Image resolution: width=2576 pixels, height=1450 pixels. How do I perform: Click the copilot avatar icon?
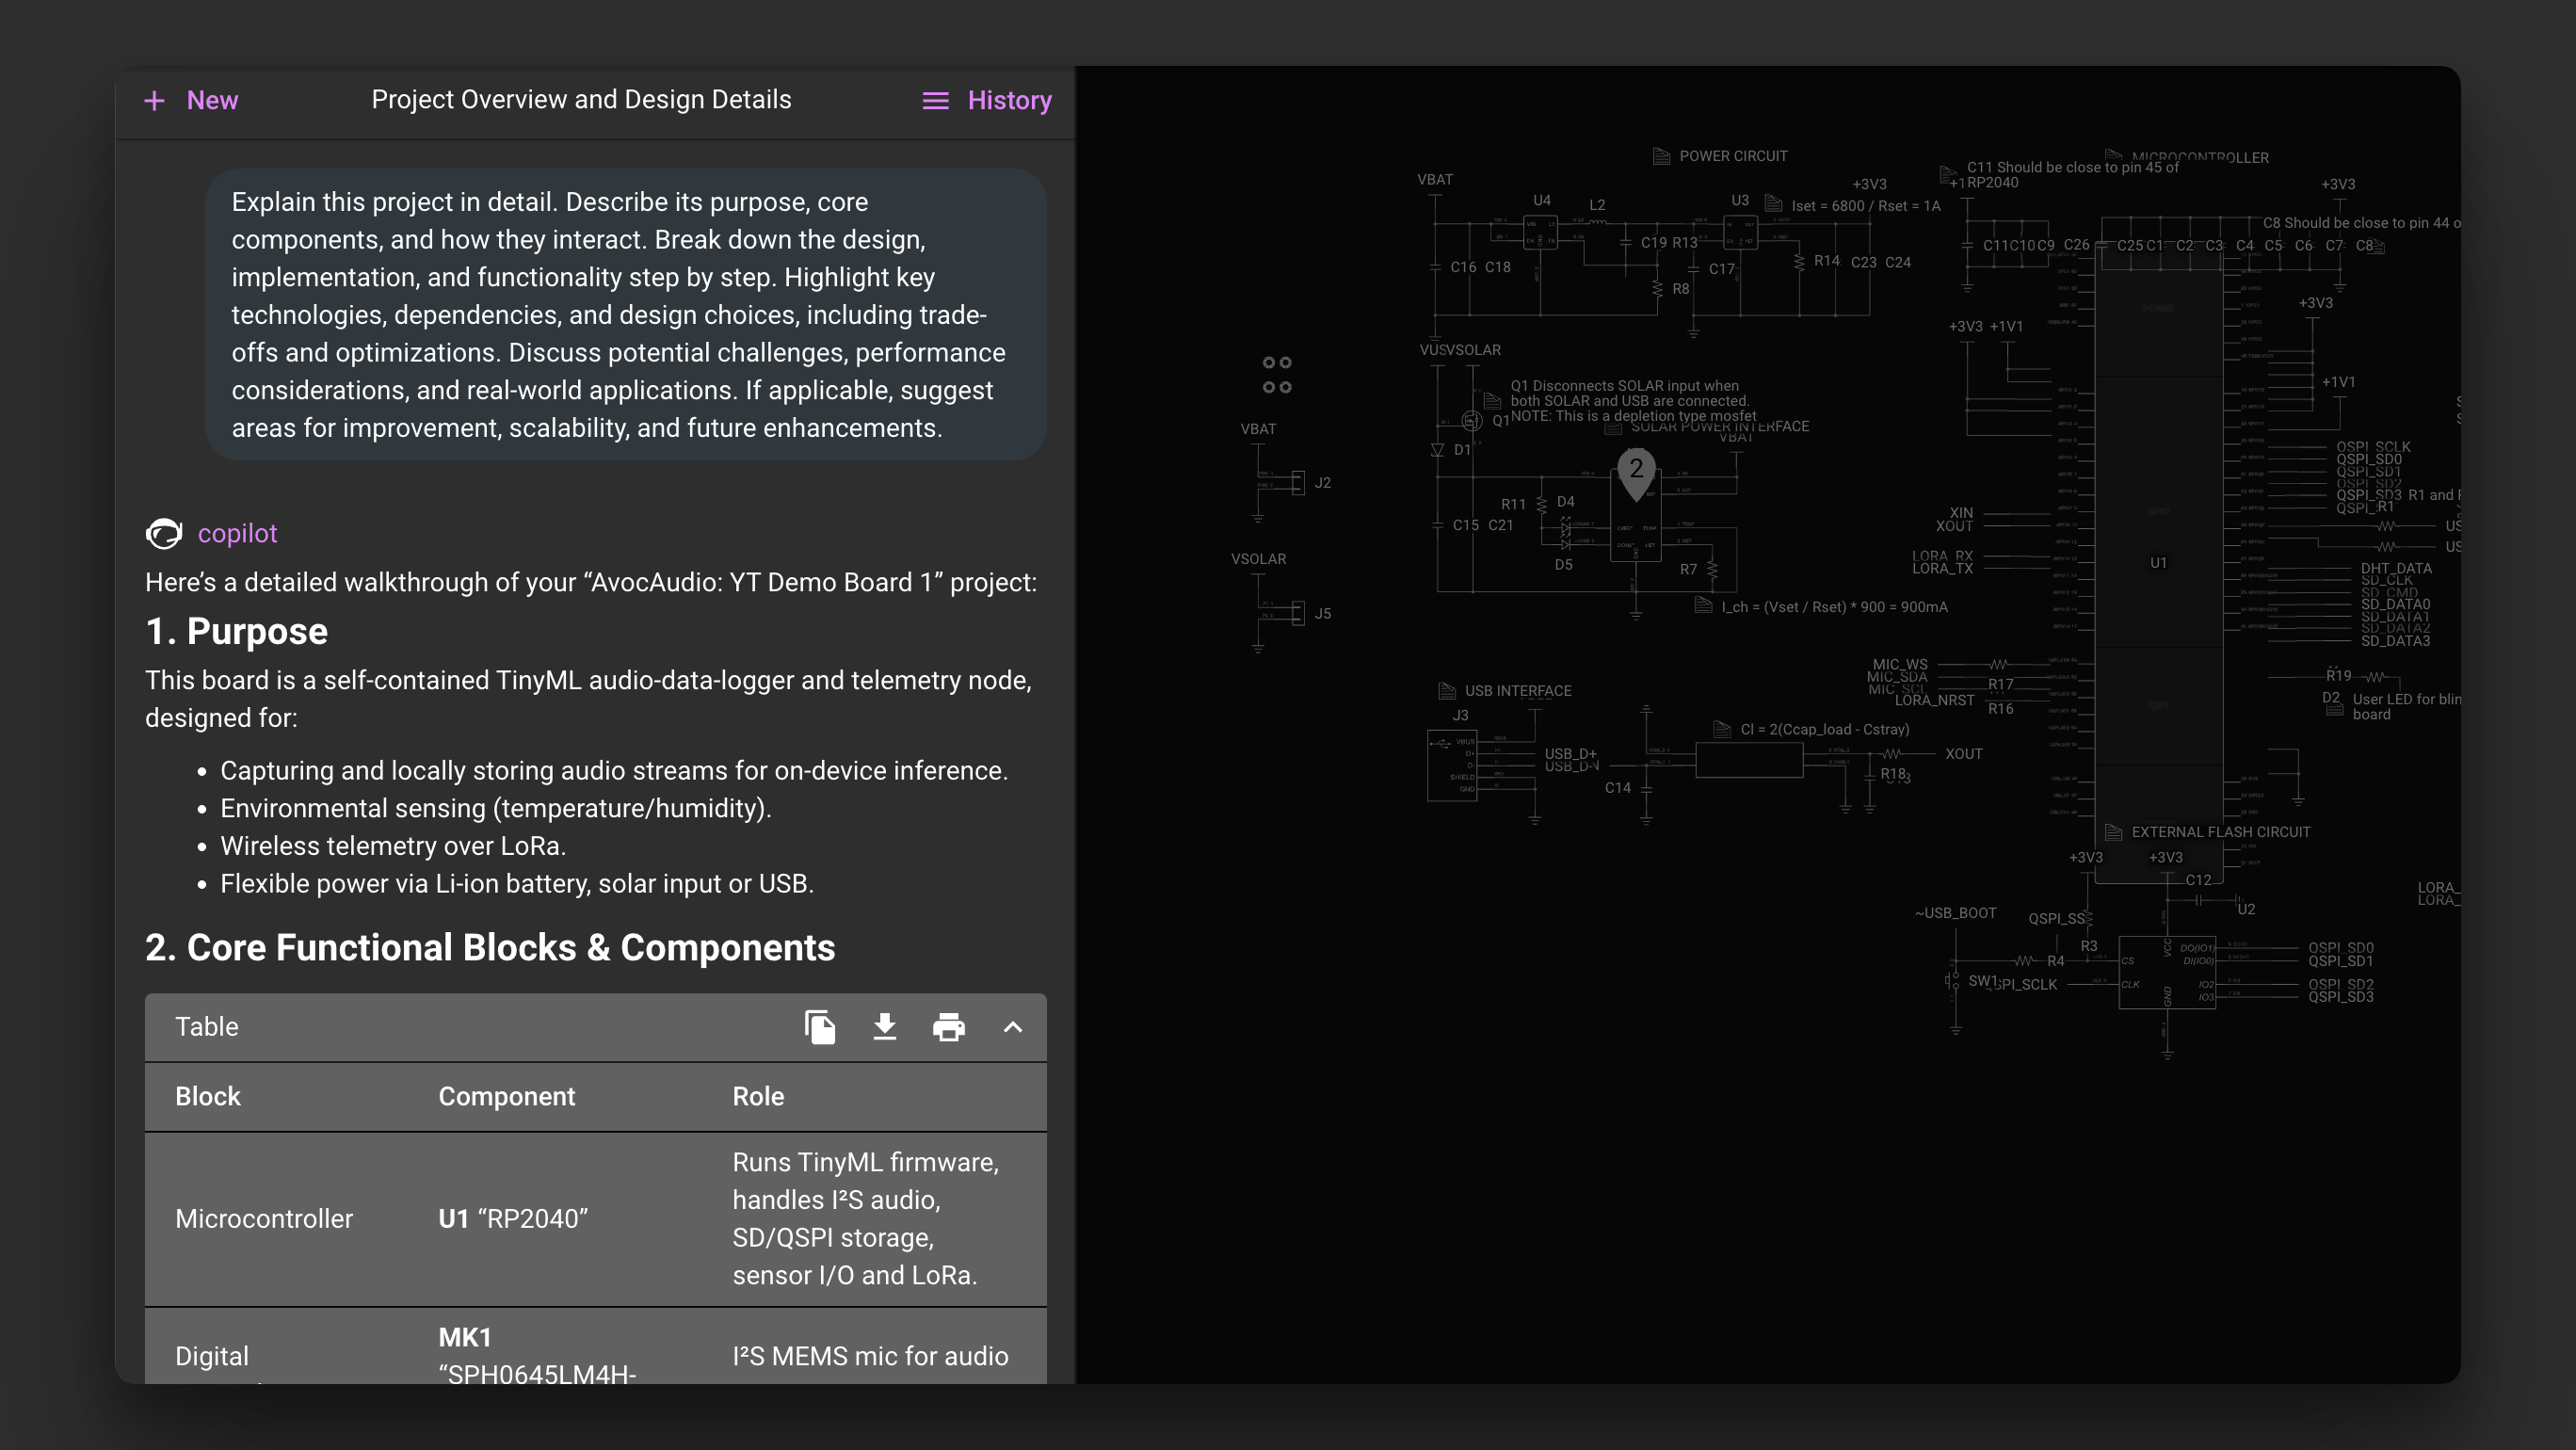164,534
